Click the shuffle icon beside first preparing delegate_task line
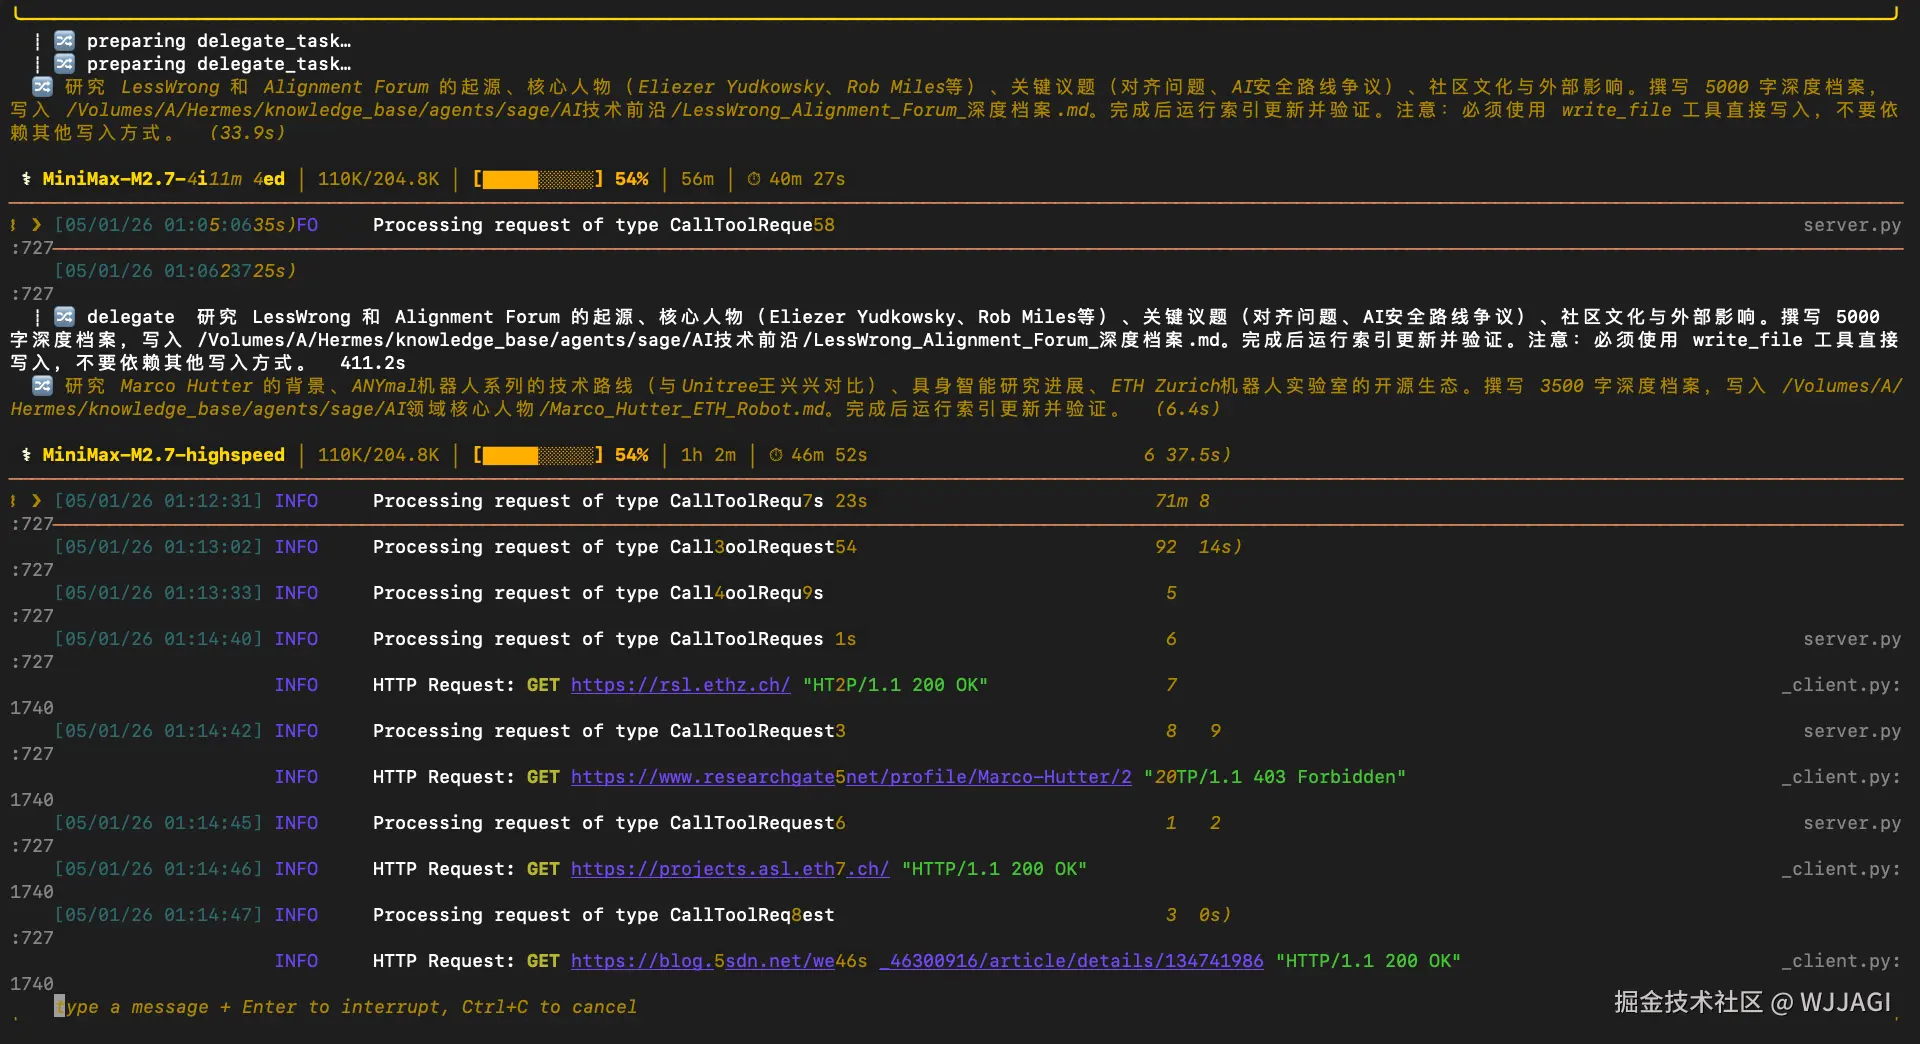 (64, 41)
